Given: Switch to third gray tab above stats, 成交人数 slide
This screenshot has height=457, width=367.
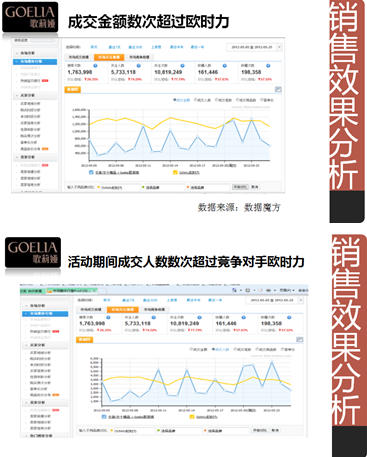Looking at the screenshot, I should (x=154, y=310).
